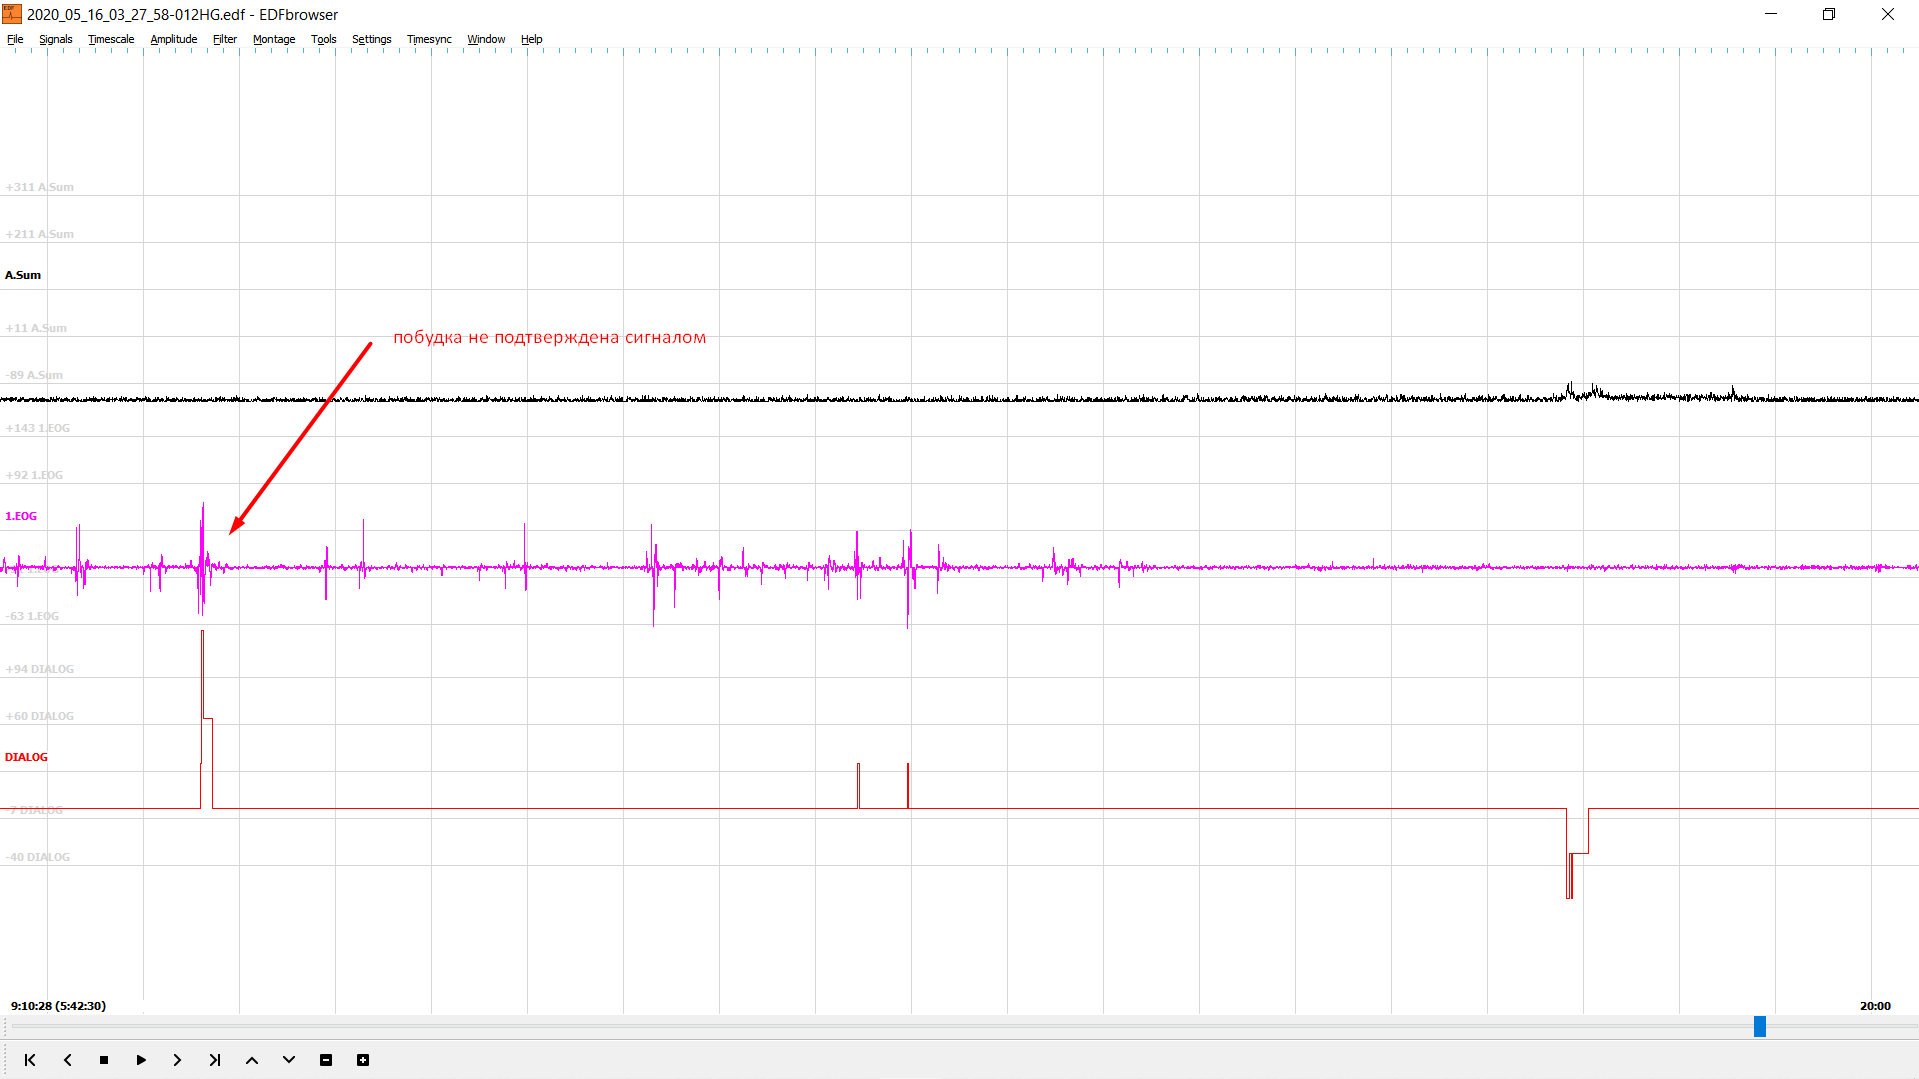The height and width of the screenshot is (1079, 1919).
Task: Open the File menu
Action: coord(15,39)
